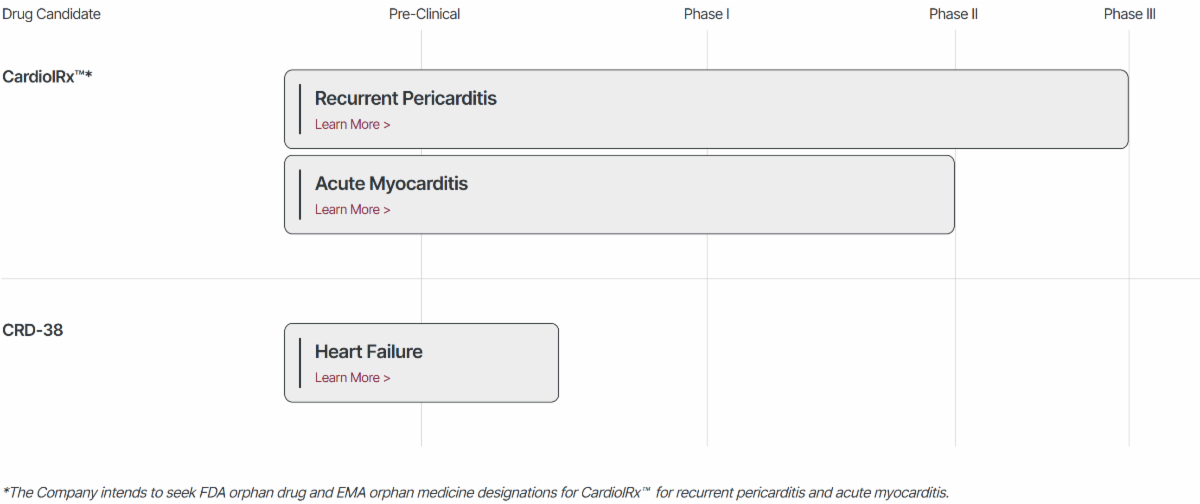Click the CardiolRx drug candidate label
This screenshot has width=1200, height=504.
tap(47, 77)
